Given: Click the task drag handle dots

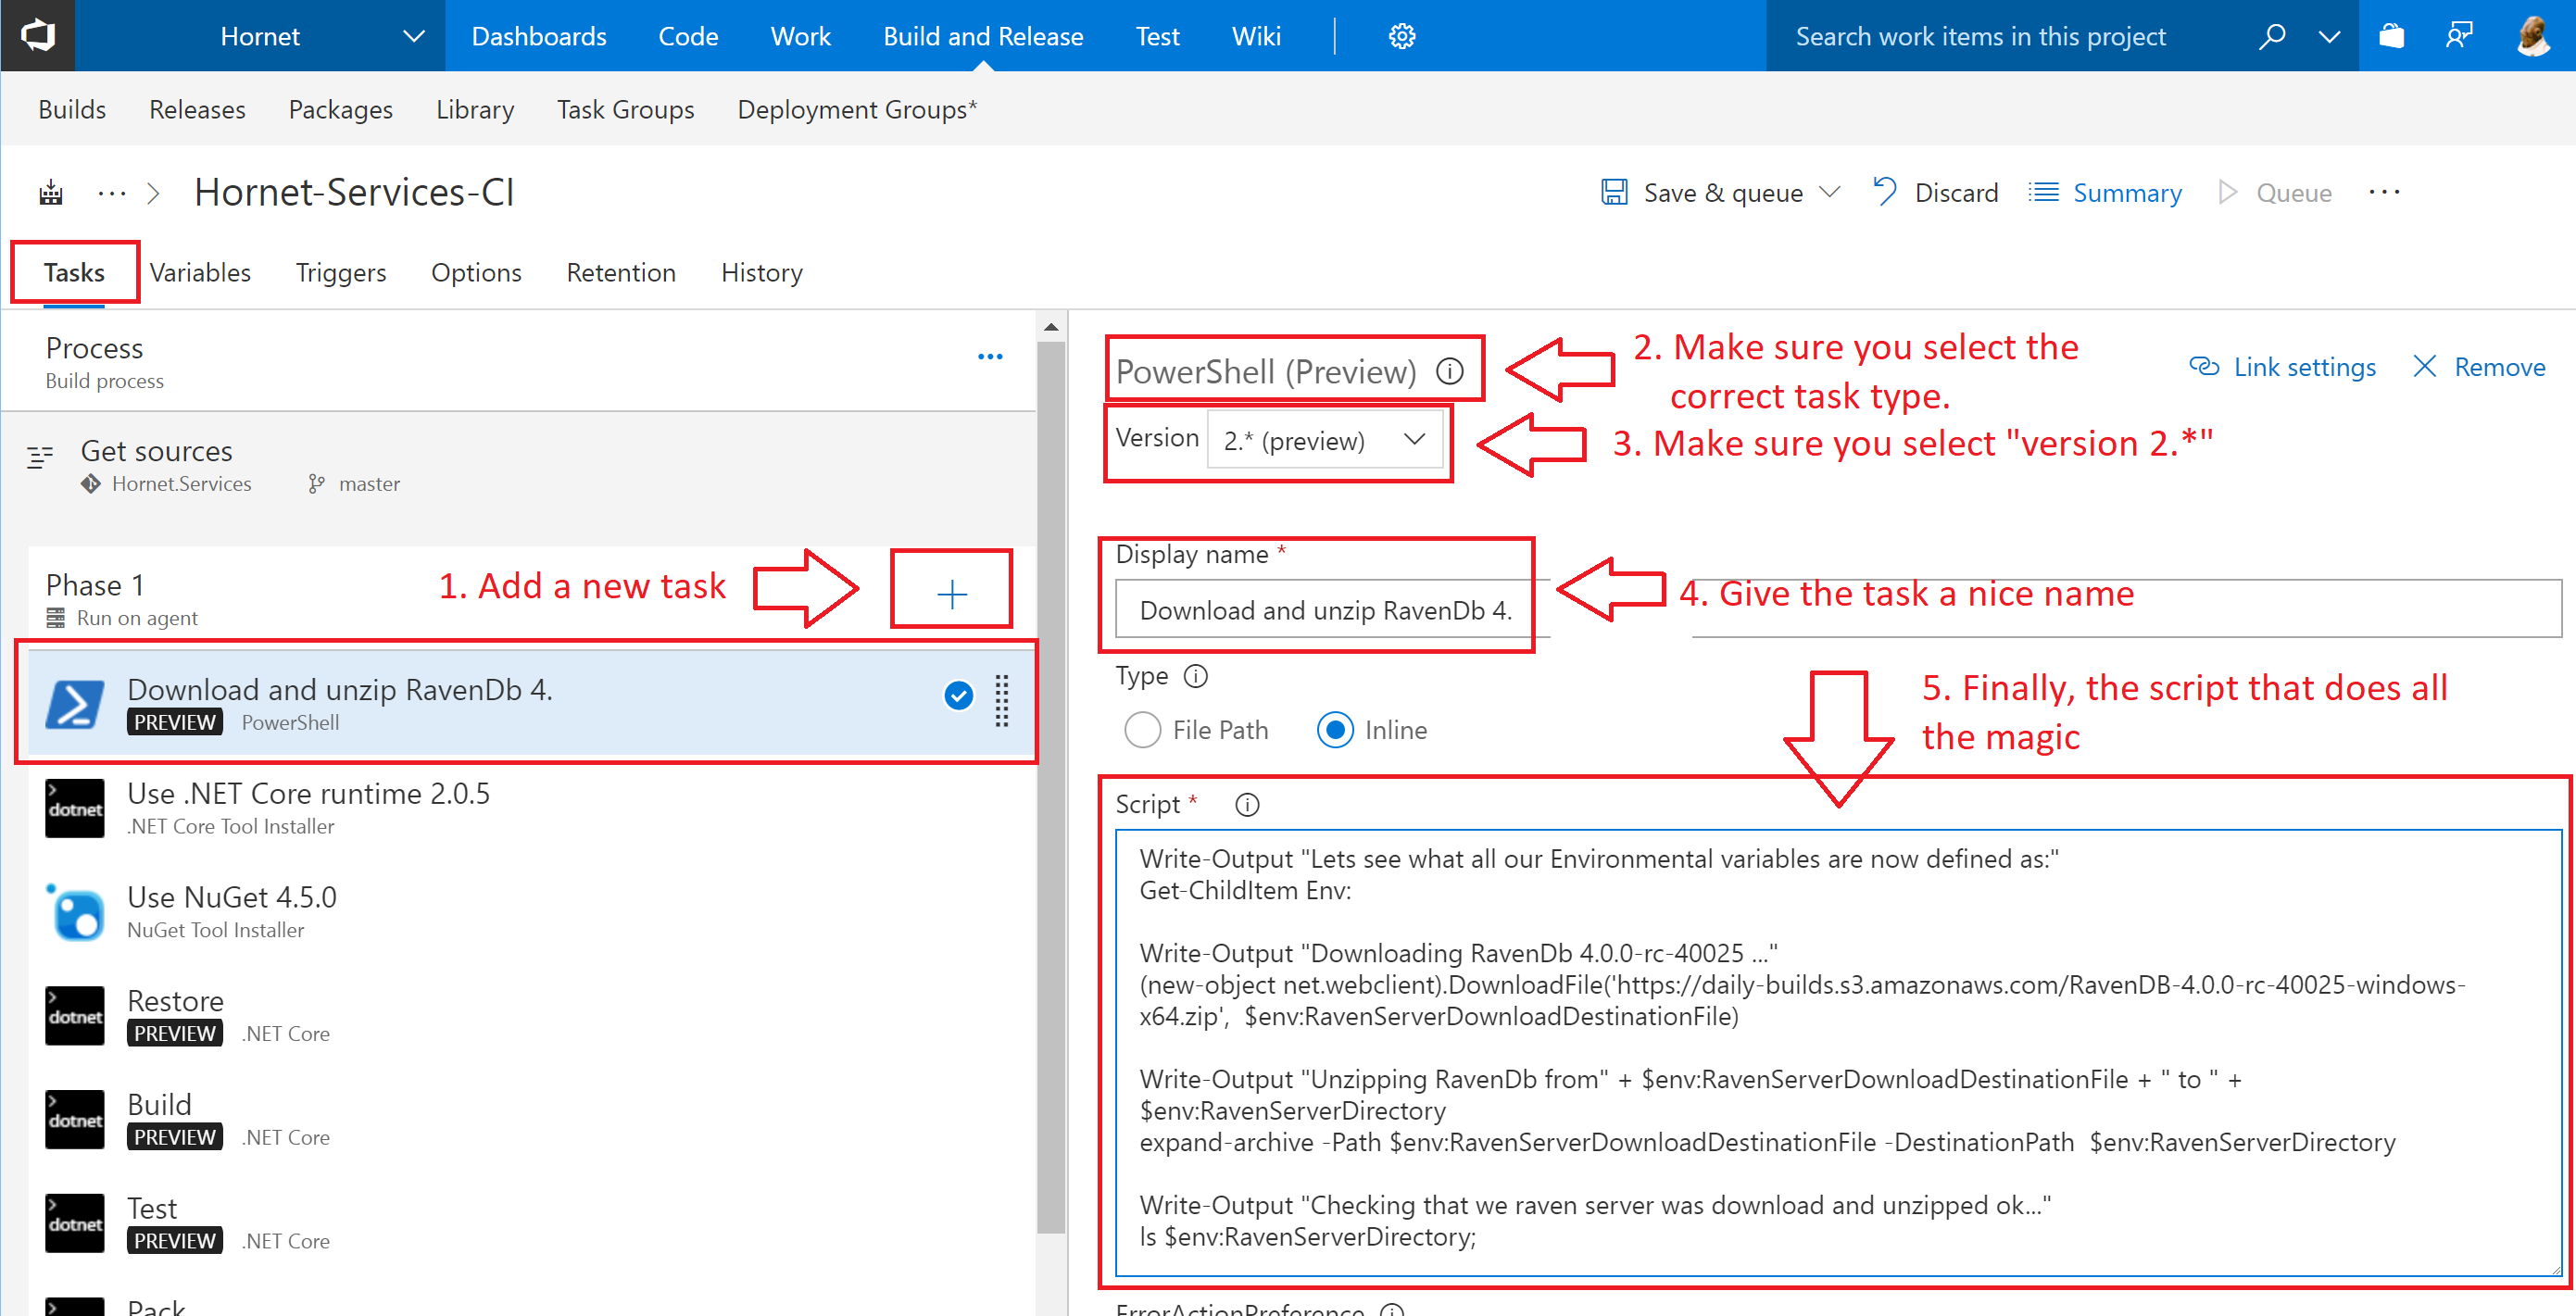Looking at the screenshot, I should 1001,700.
